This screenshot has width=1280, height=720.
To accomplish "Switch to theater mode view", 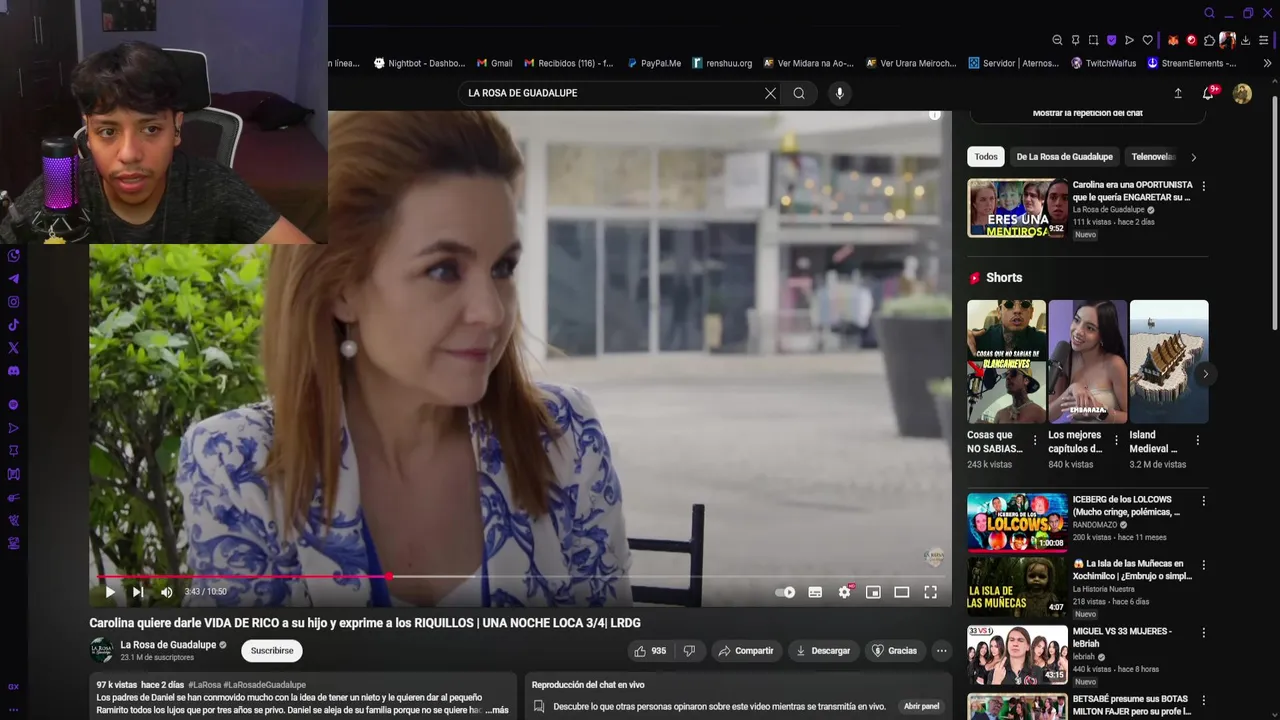I will (901, 592).
